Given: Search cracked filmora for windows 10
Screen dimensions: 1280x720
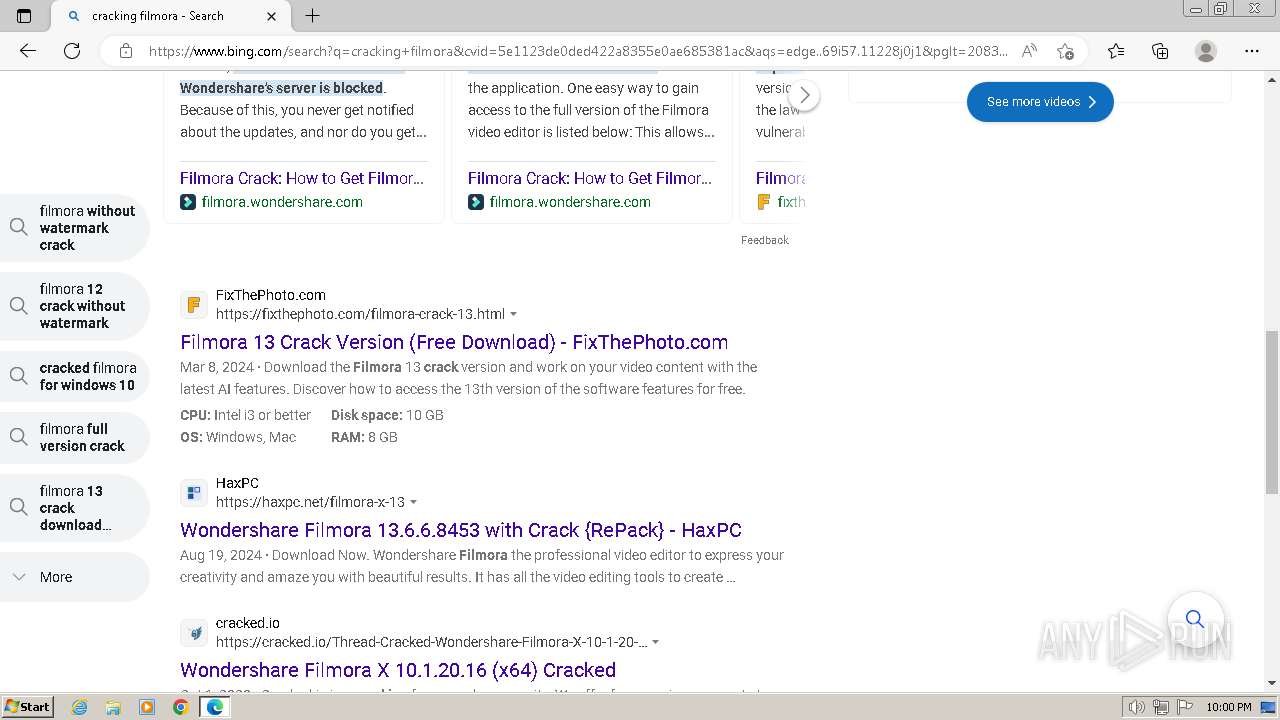Looking at the screenshot, I should 75,376.
